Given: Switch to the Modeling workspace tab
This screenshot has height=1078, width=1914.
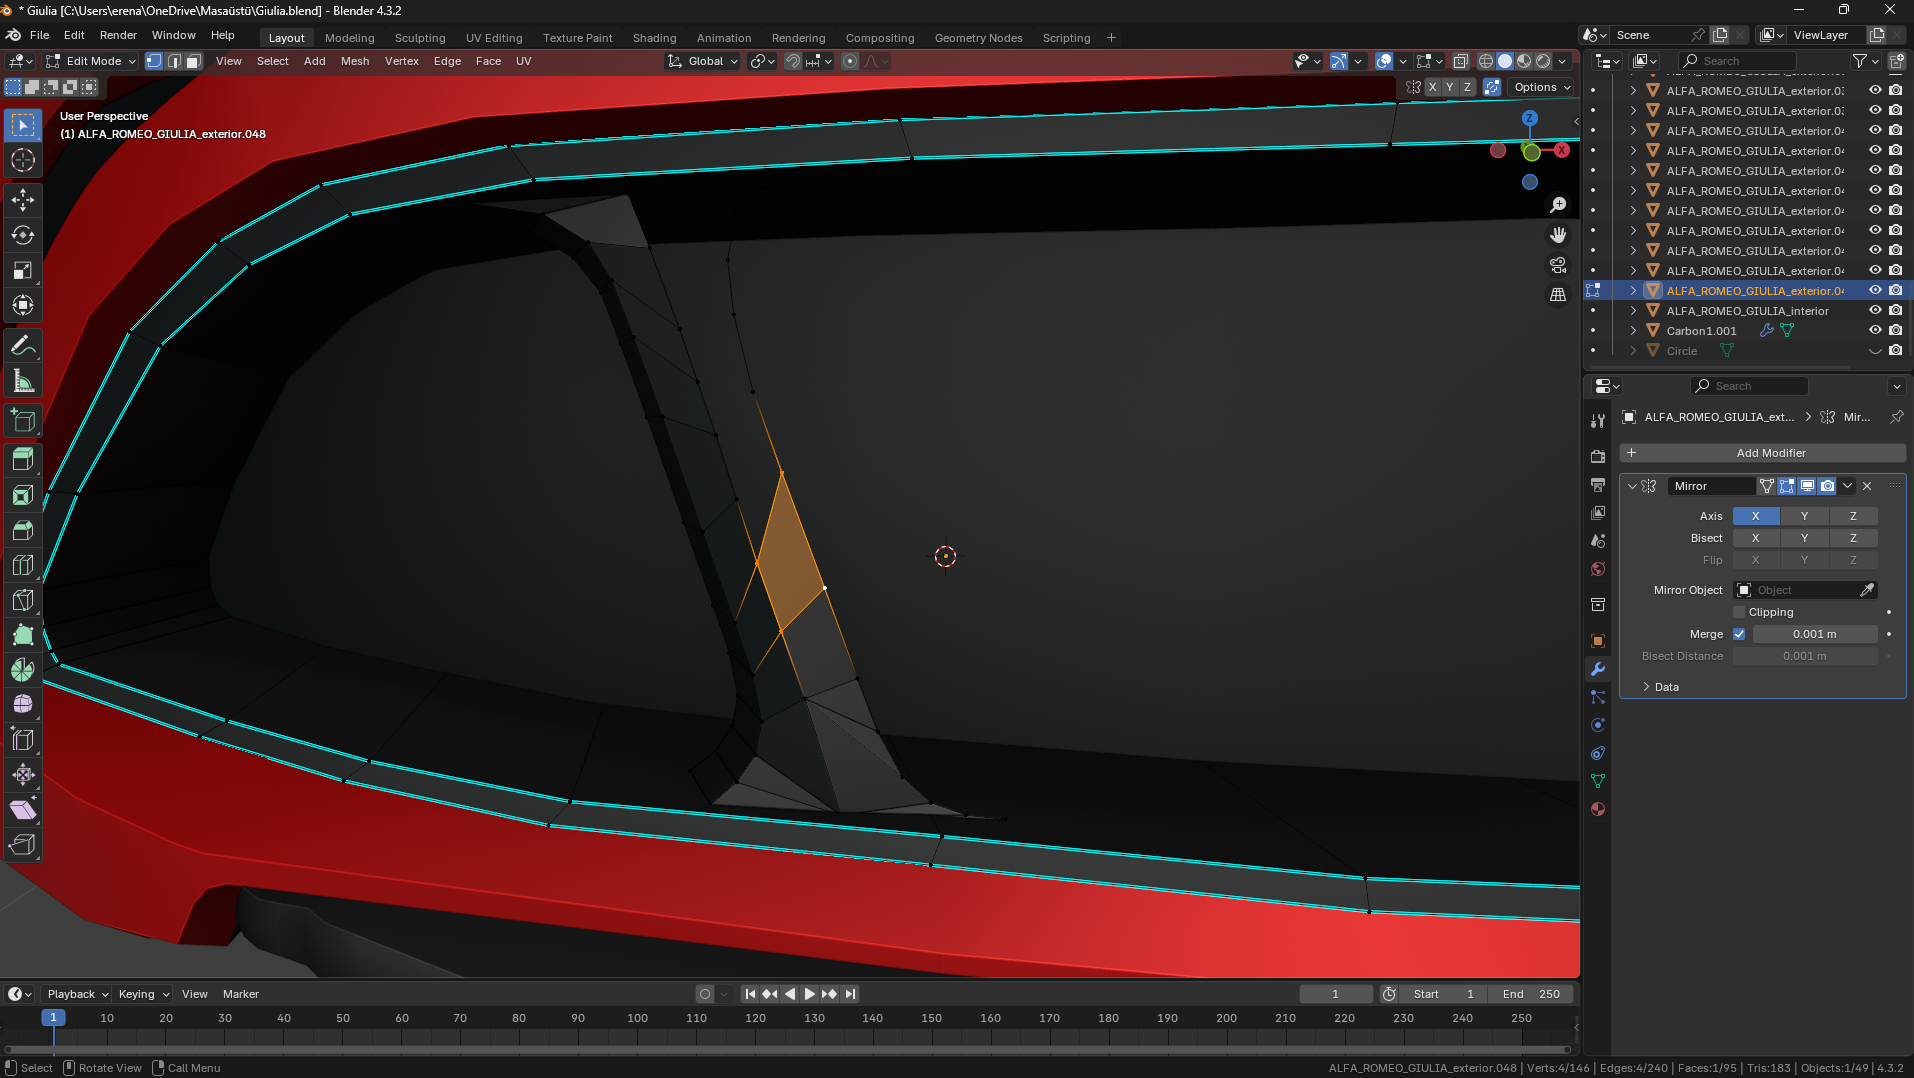Looking at the screenshot, I should click(x=350, y=38).
